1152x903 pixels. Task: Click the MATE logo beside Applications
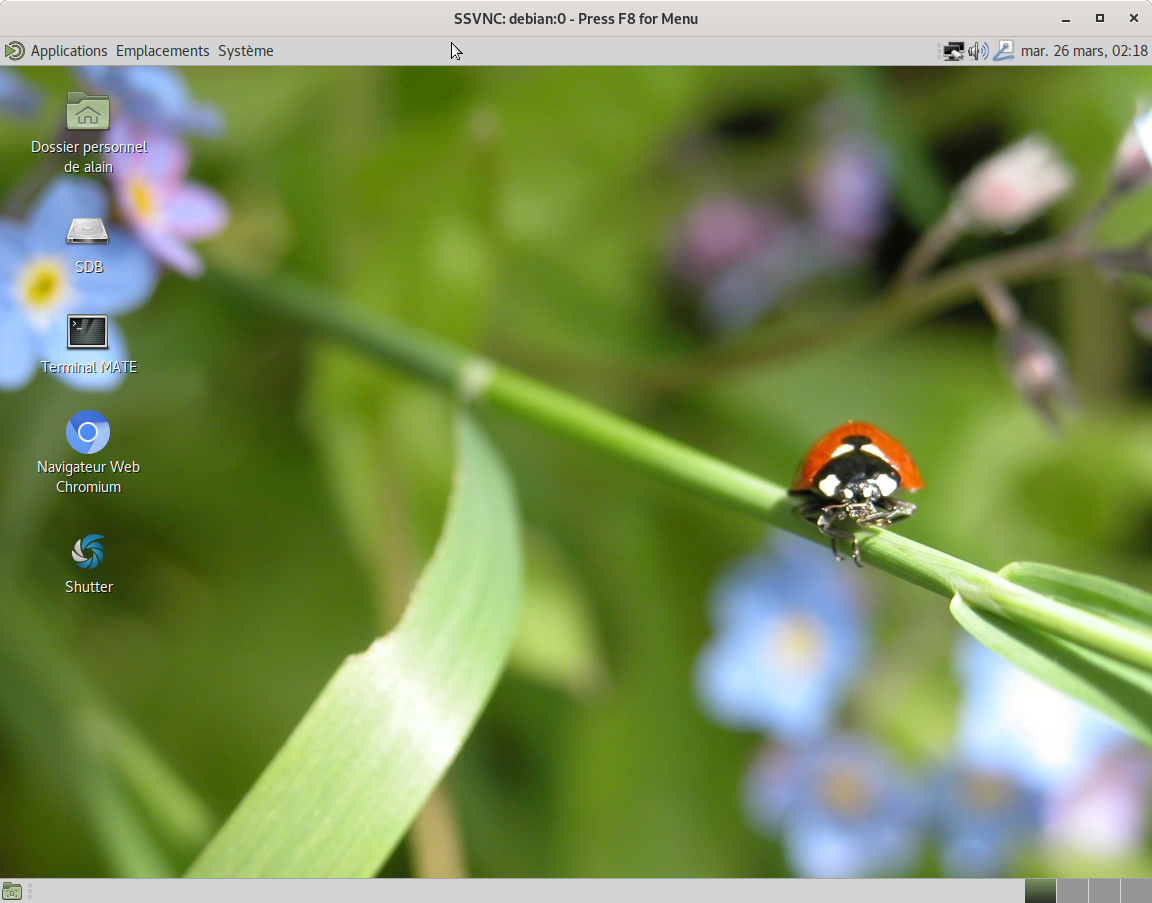click(14, 51)
